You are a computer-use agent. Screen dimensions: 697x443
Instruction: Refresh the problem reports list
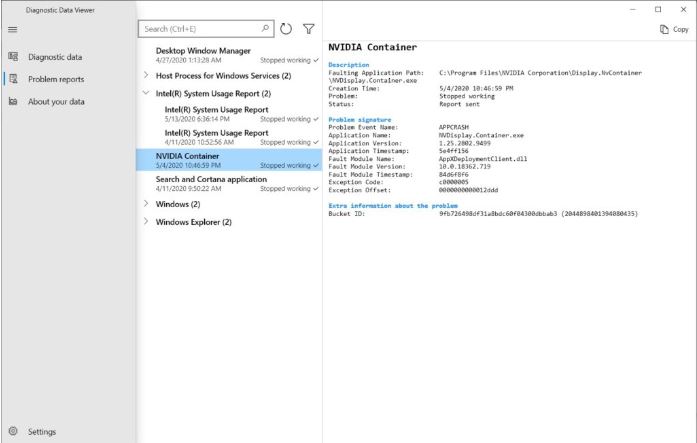click(286, 29)
